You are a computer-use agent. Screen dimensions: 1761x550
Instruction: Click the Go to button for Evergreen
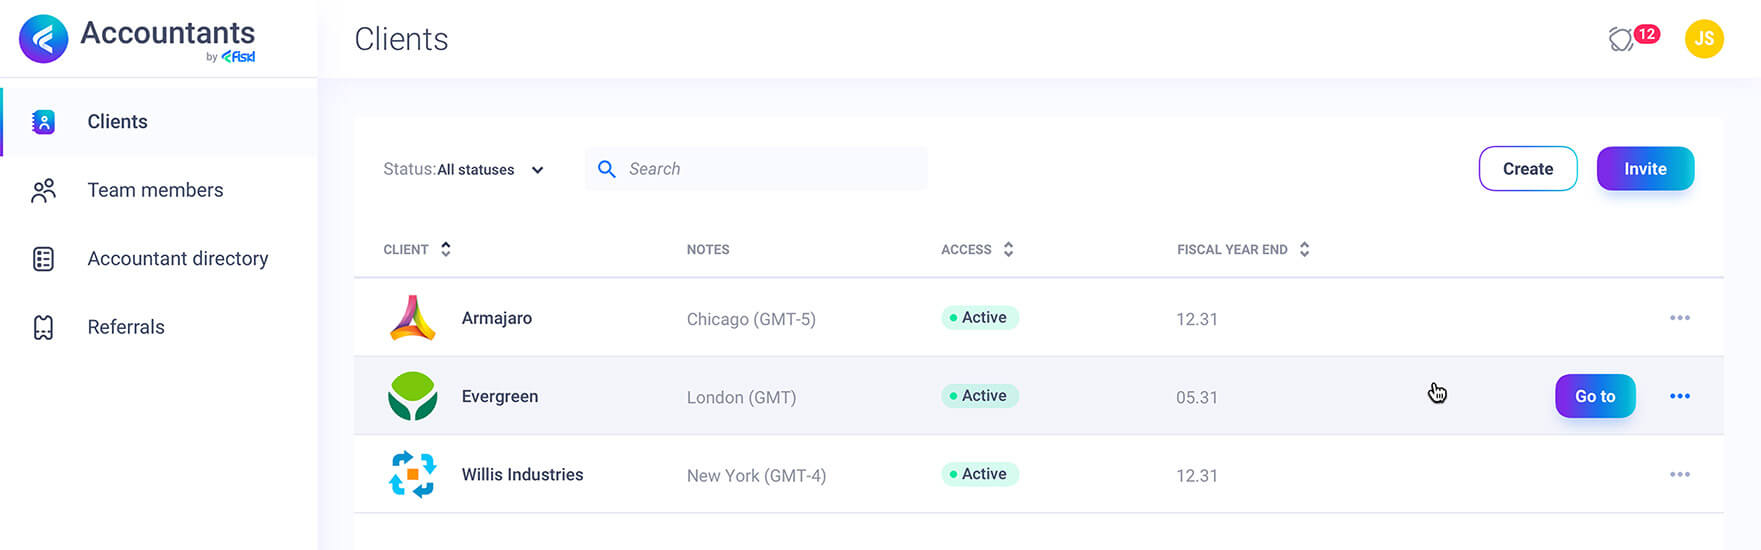click(1595, 396)
